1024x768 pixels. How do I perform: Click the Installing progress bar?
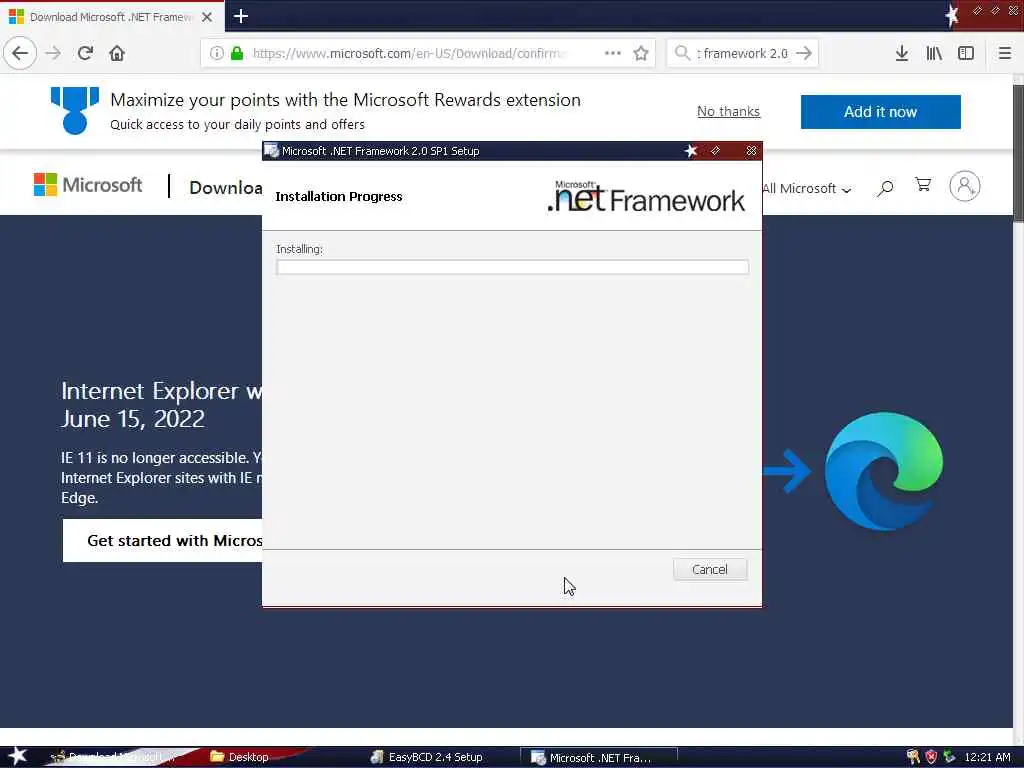[512, 266]
